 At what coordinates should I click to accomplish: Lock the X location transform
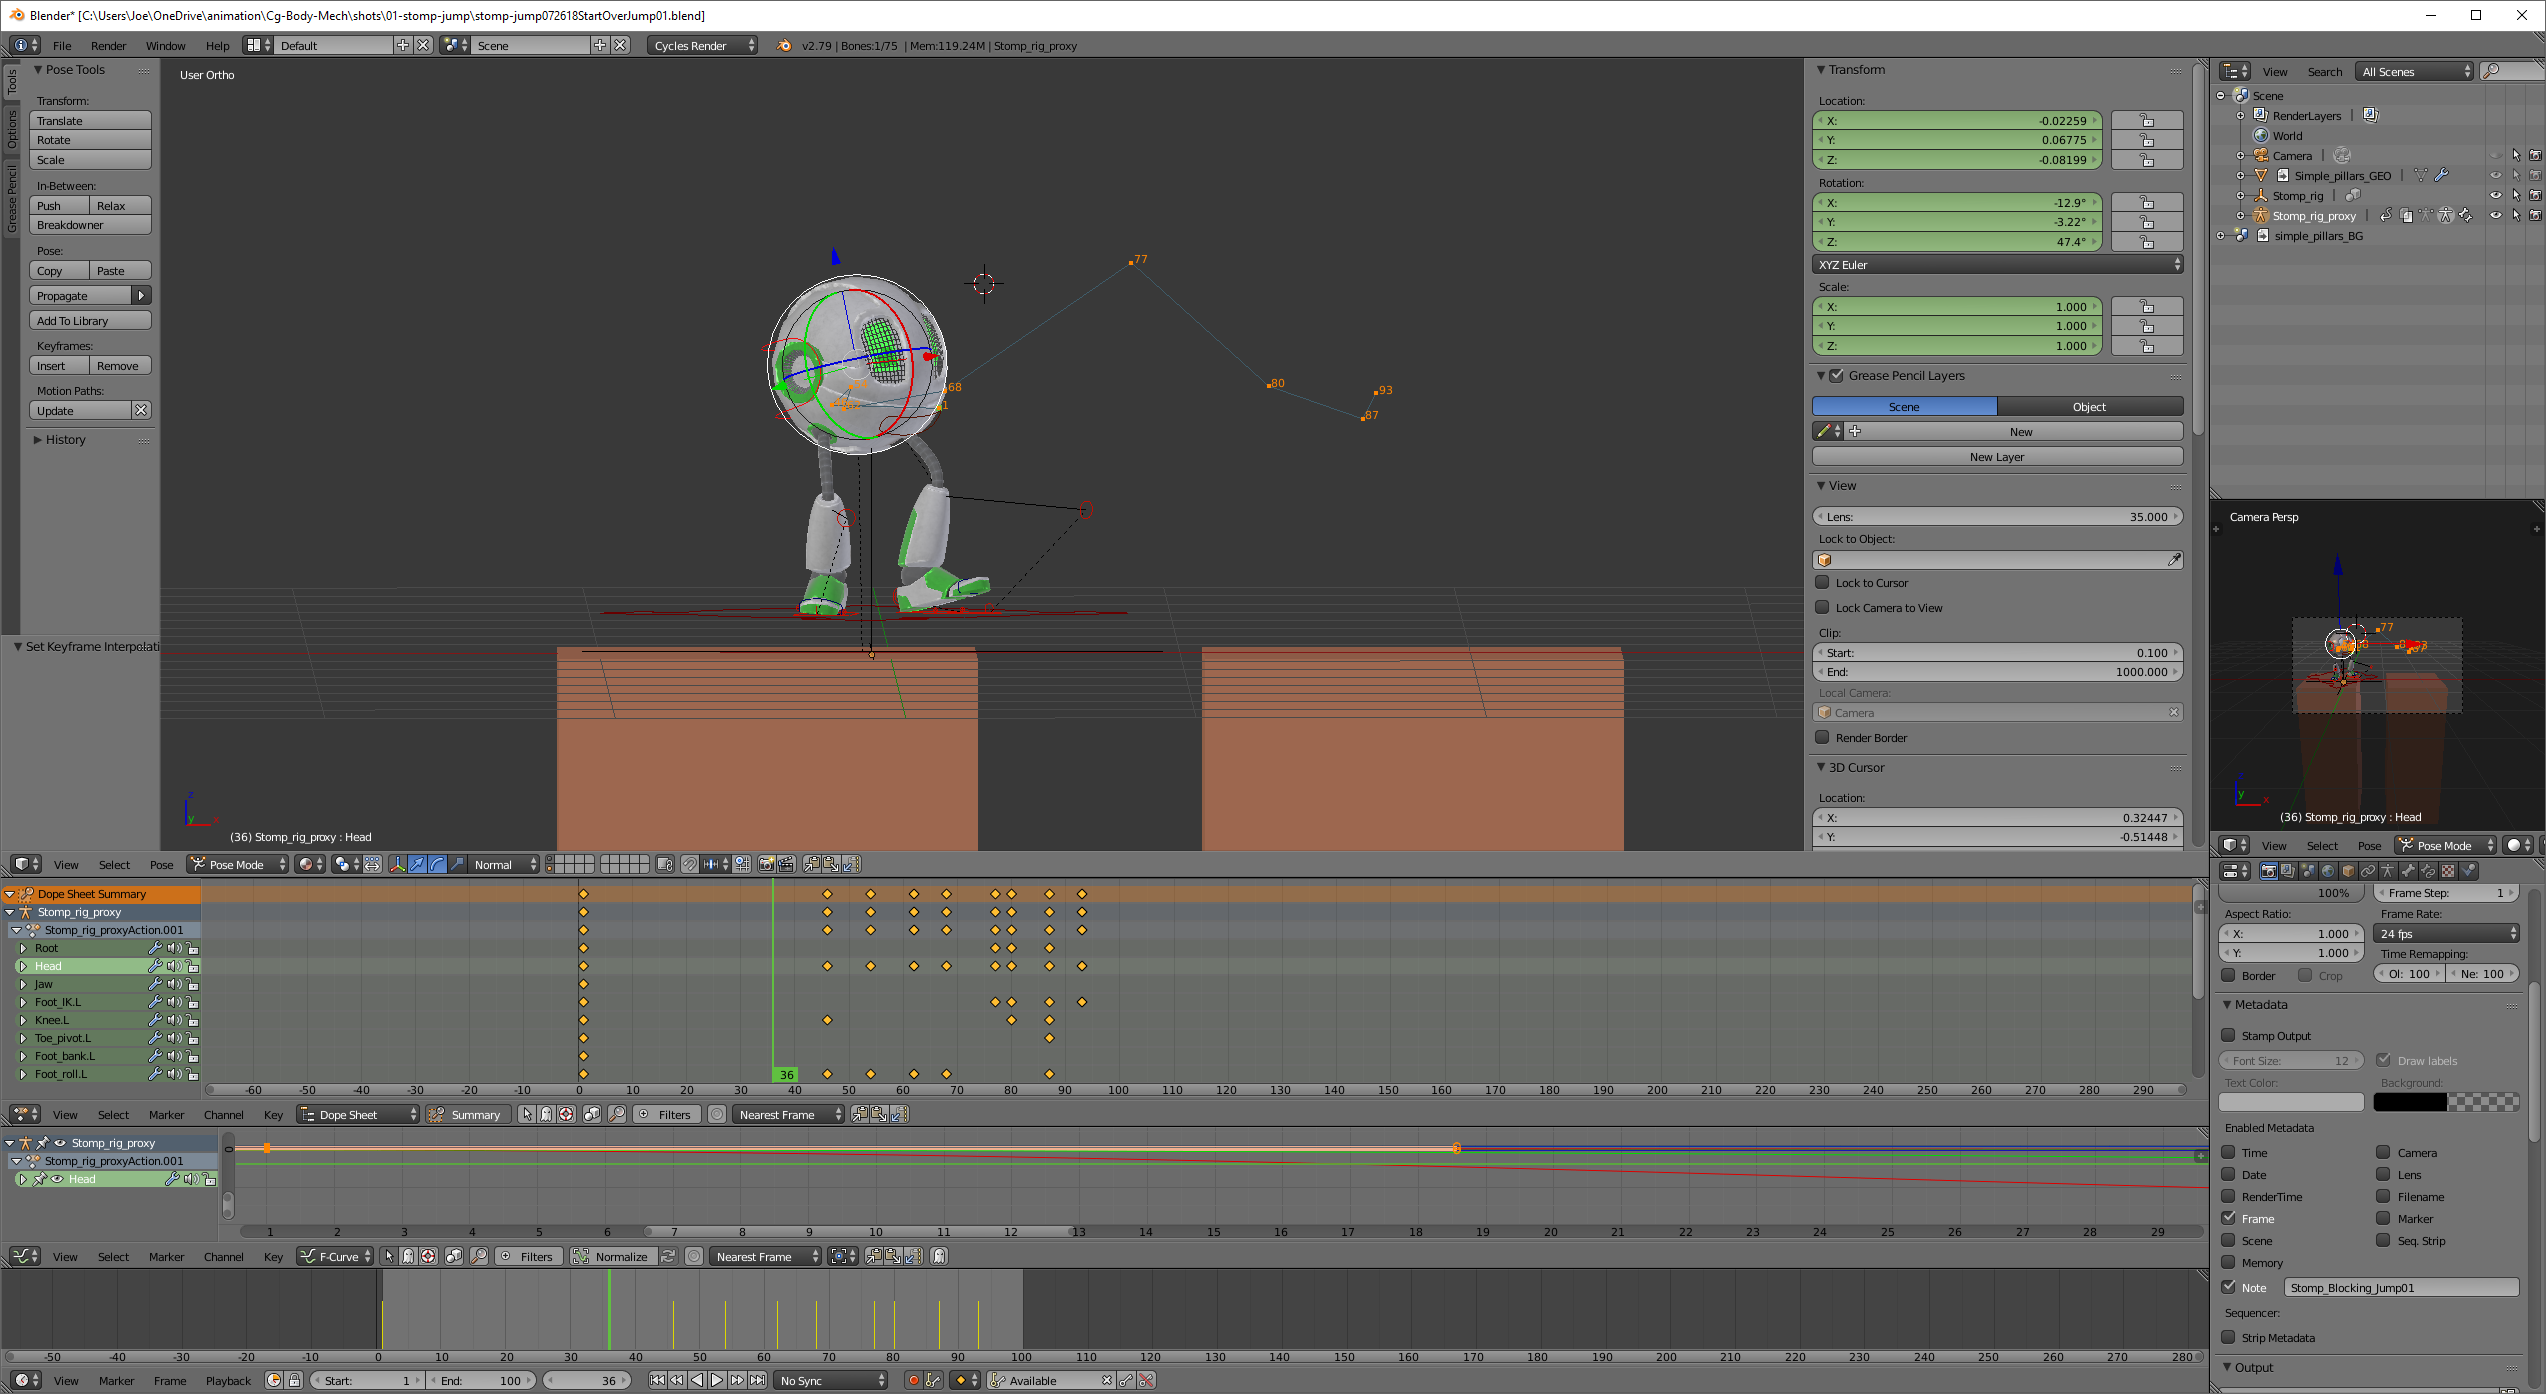pos(2146,121)
